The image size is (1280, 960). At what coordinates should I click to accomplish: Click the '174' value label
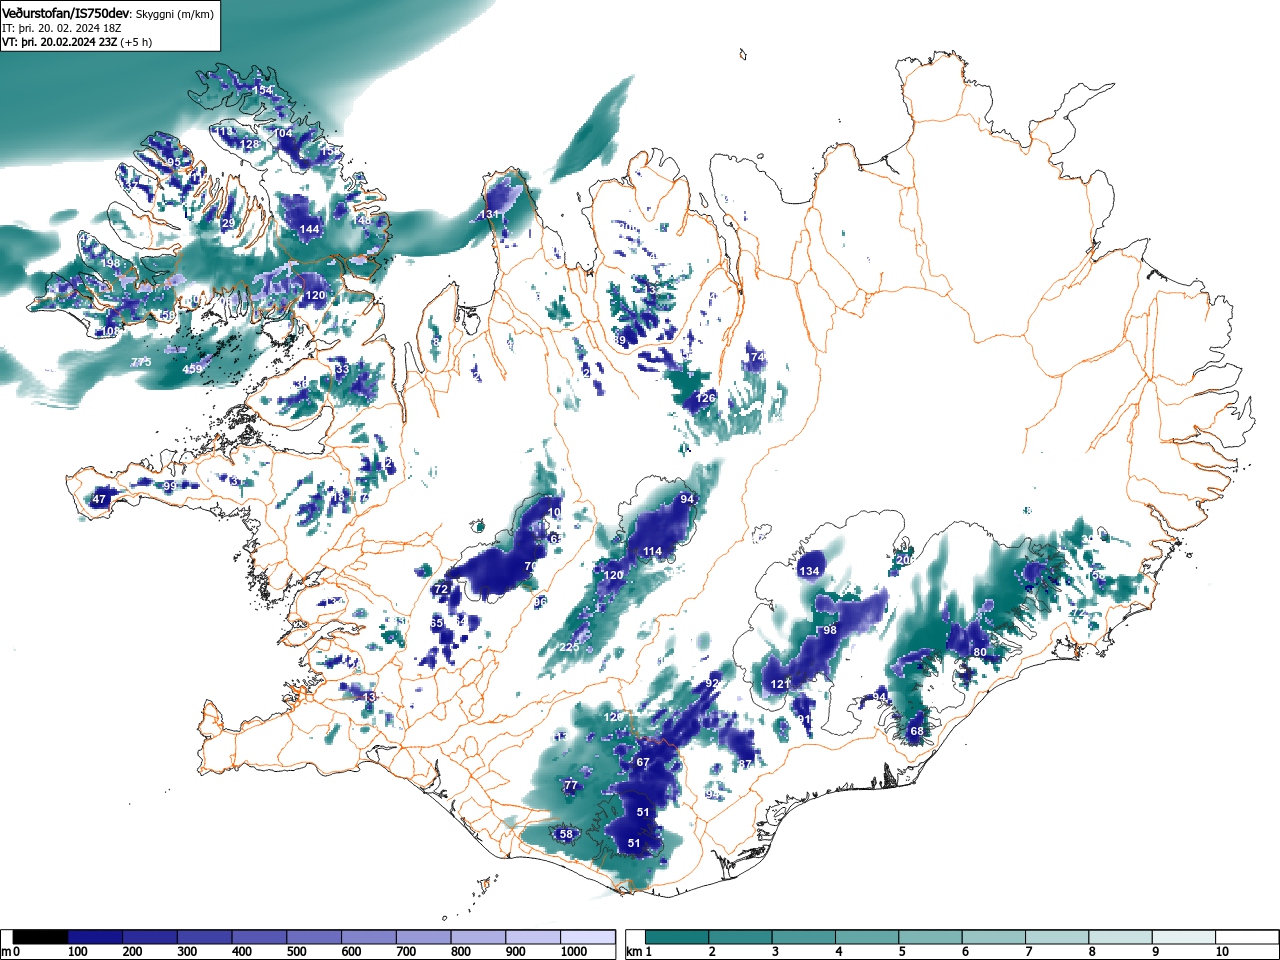(755, 357)
